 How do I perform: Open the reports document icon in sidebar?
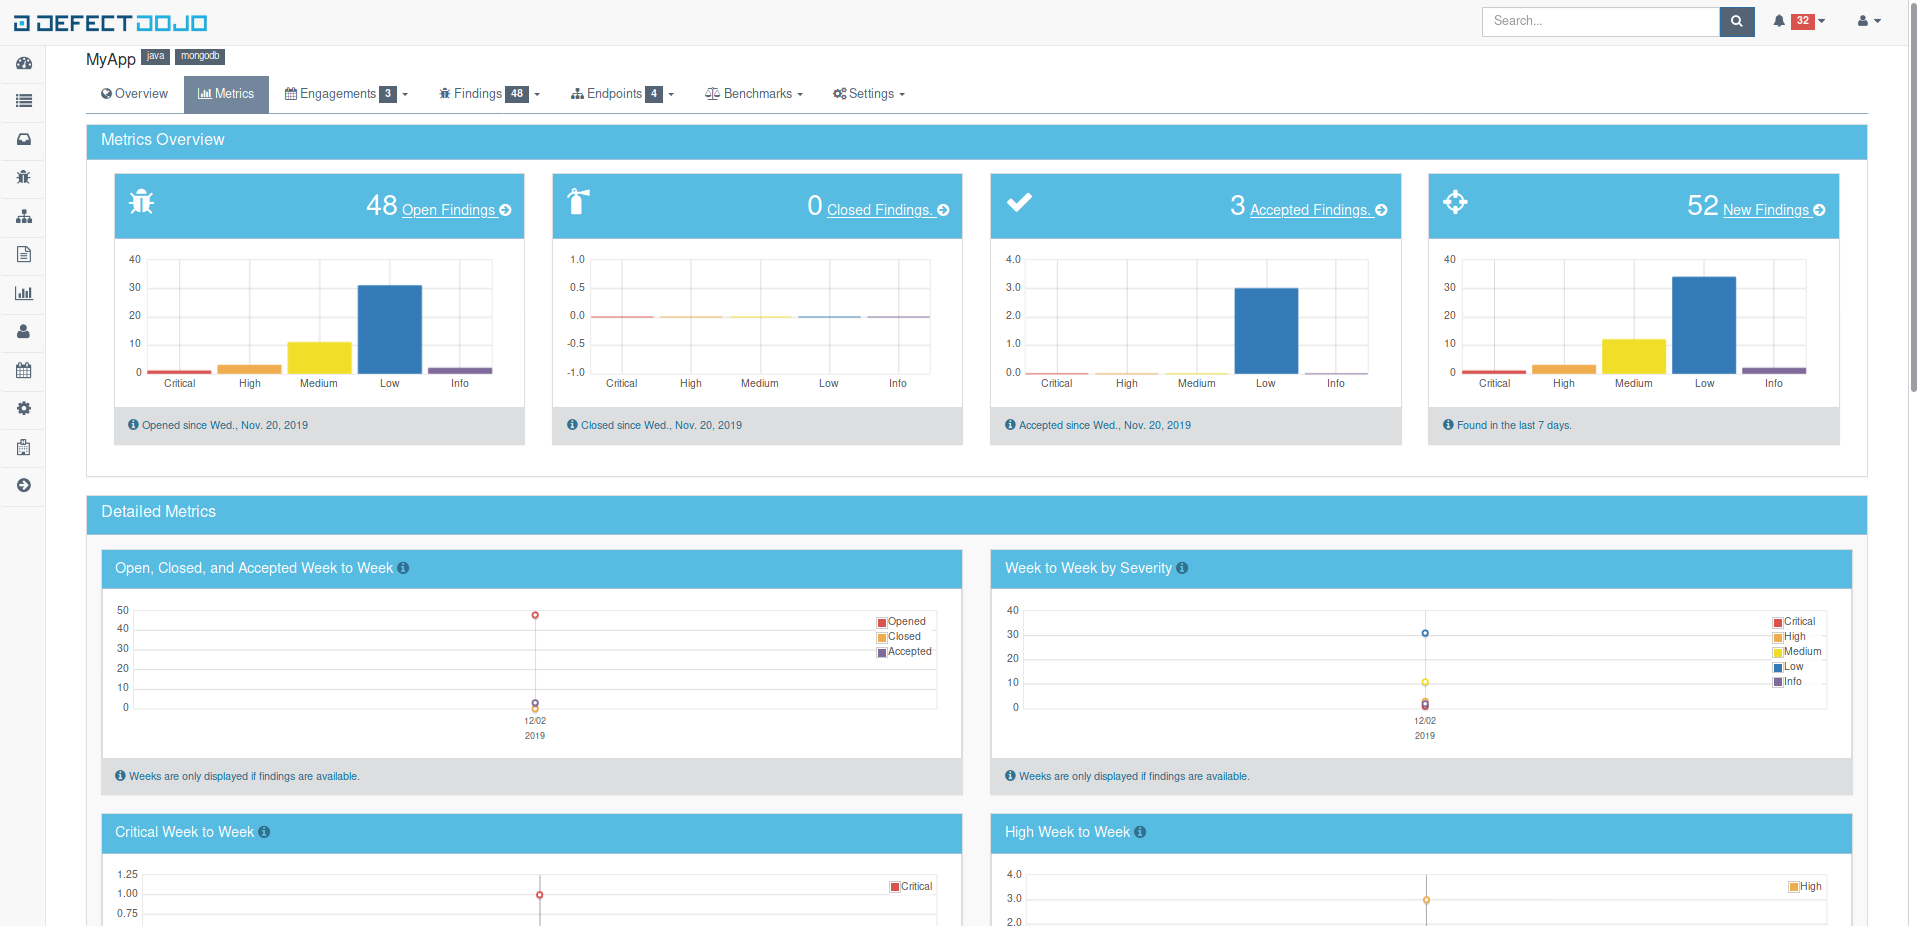click(24, 254)
